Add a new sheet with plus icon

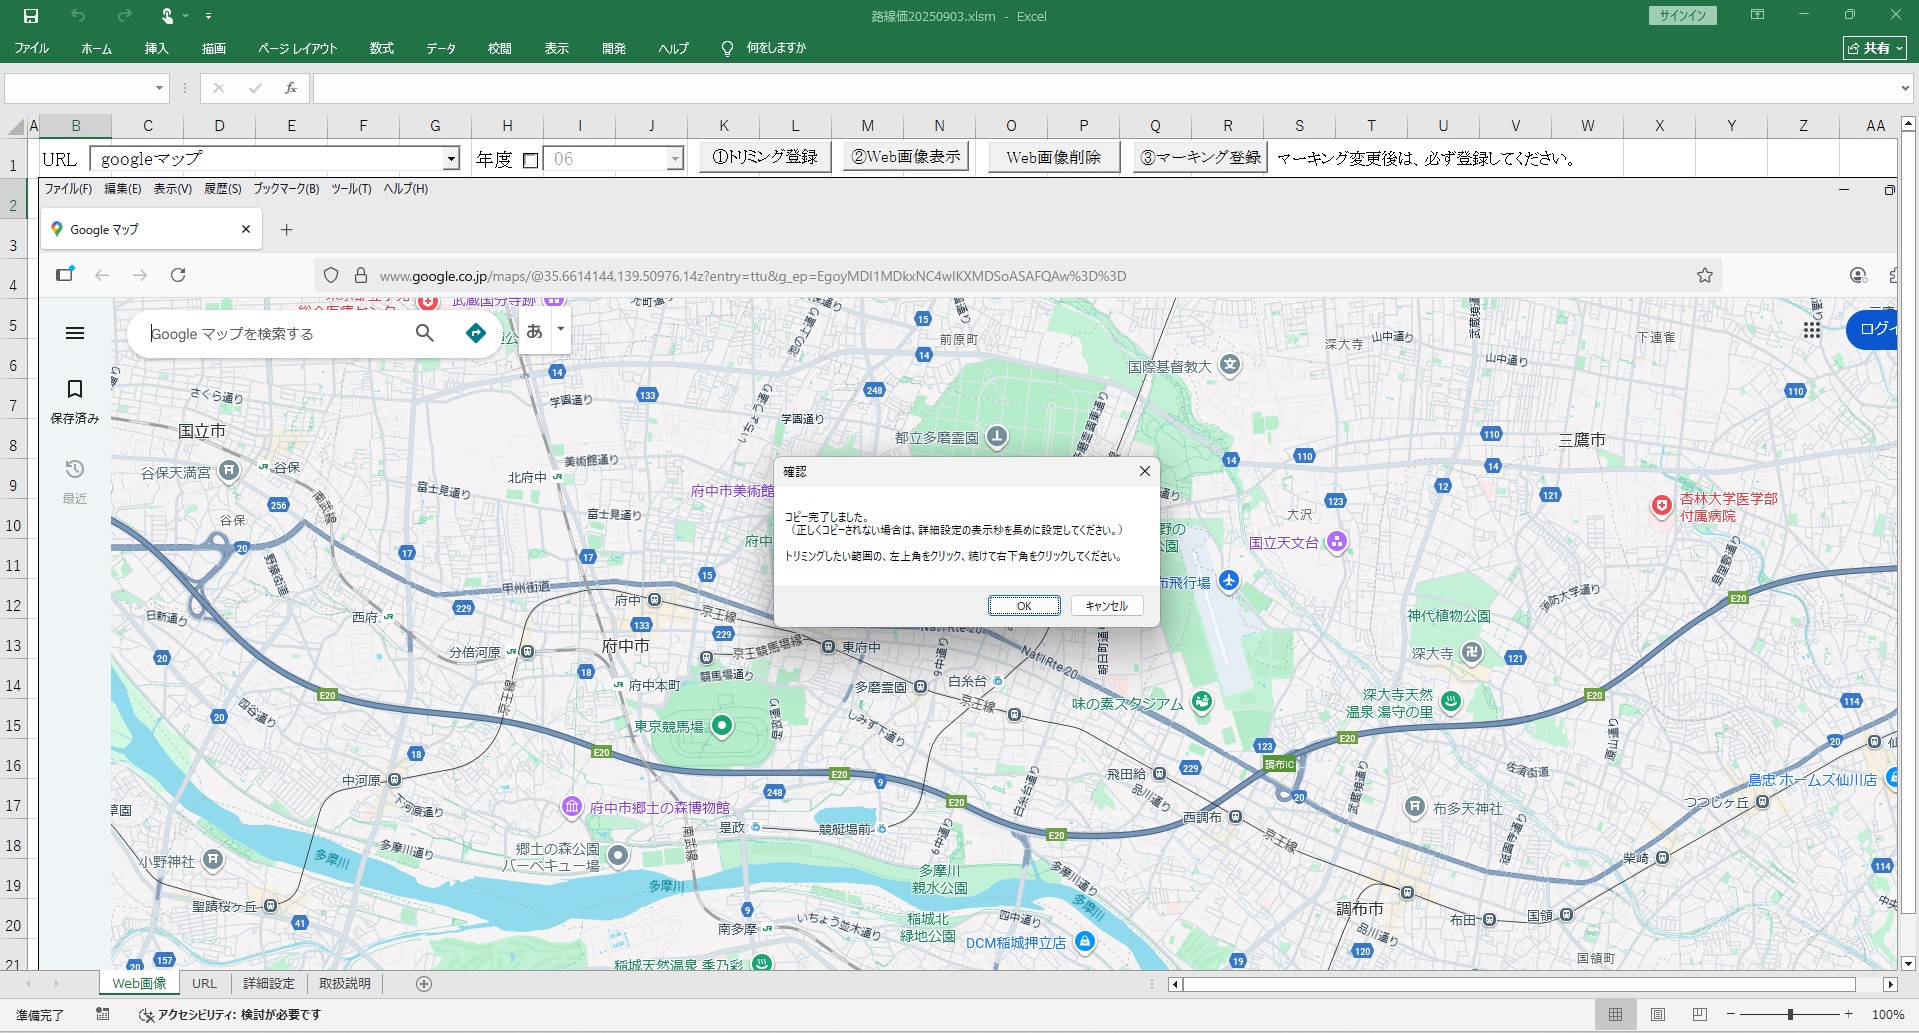point(424,984)
